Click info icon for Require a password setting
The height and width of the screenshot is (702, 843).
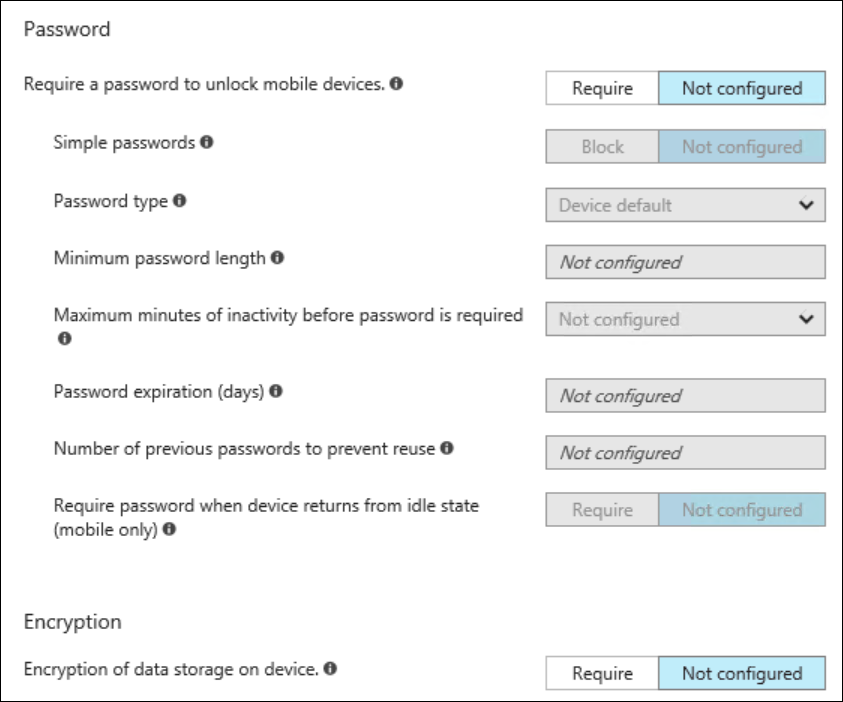point(396,83)
